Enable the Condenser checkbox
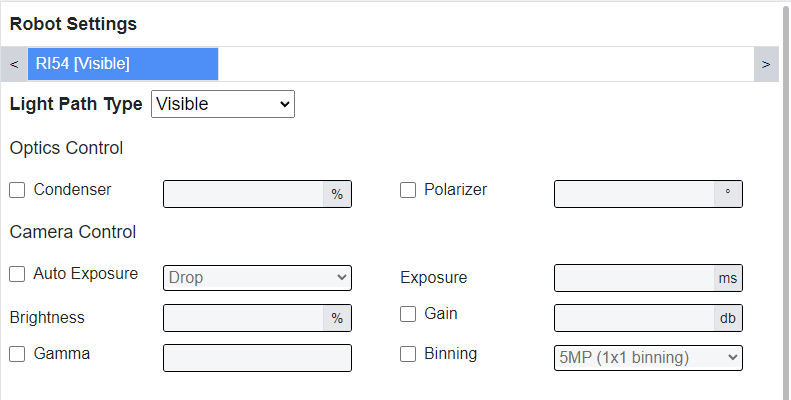This screenshot has height=400, width=791. click(x=17, y=190)
